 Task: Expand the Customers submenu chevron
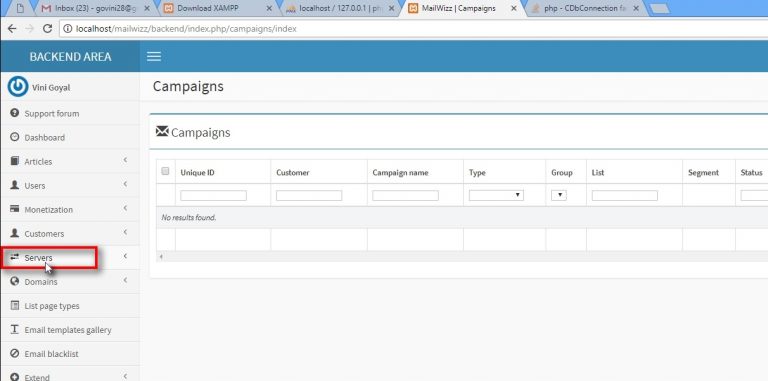coord(125,232)
